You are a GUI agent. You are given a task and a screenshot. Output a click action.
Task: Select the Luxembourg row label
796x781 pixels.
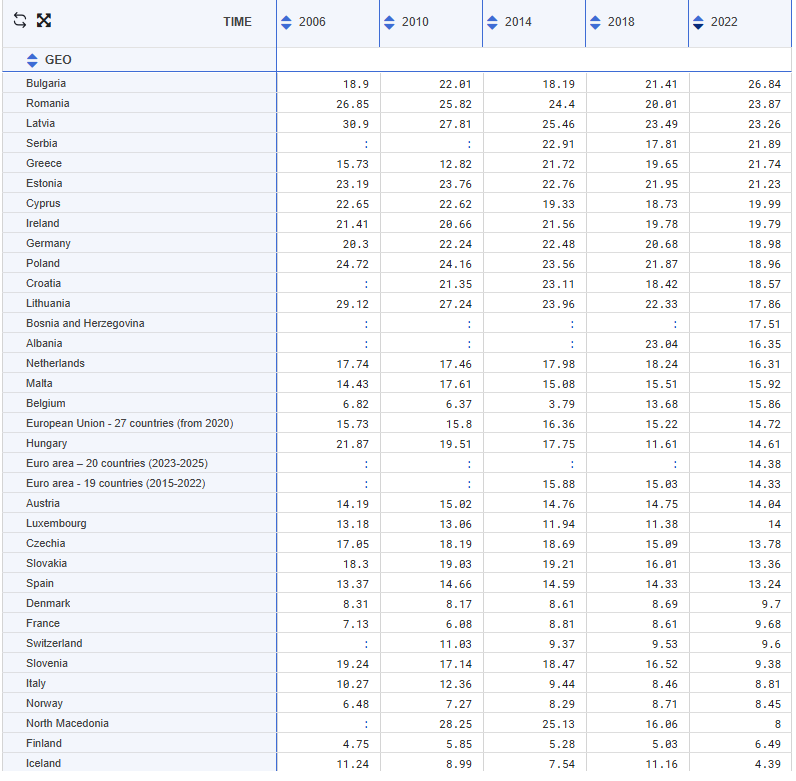[56, 523]
